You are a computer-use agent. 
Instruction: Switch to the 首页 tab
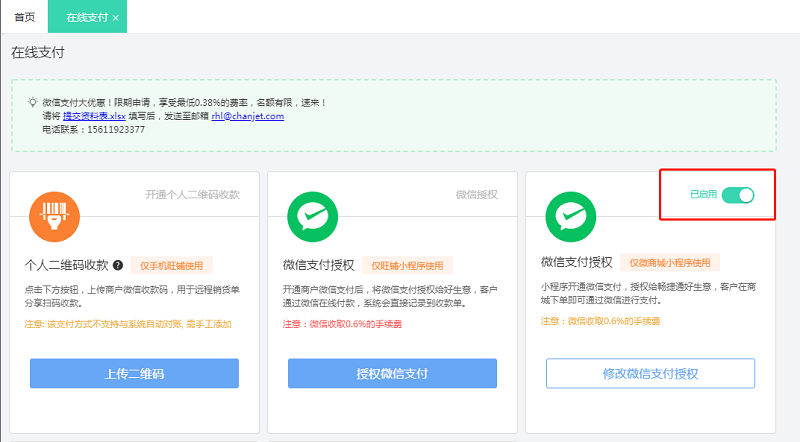(x=24, y=17)
